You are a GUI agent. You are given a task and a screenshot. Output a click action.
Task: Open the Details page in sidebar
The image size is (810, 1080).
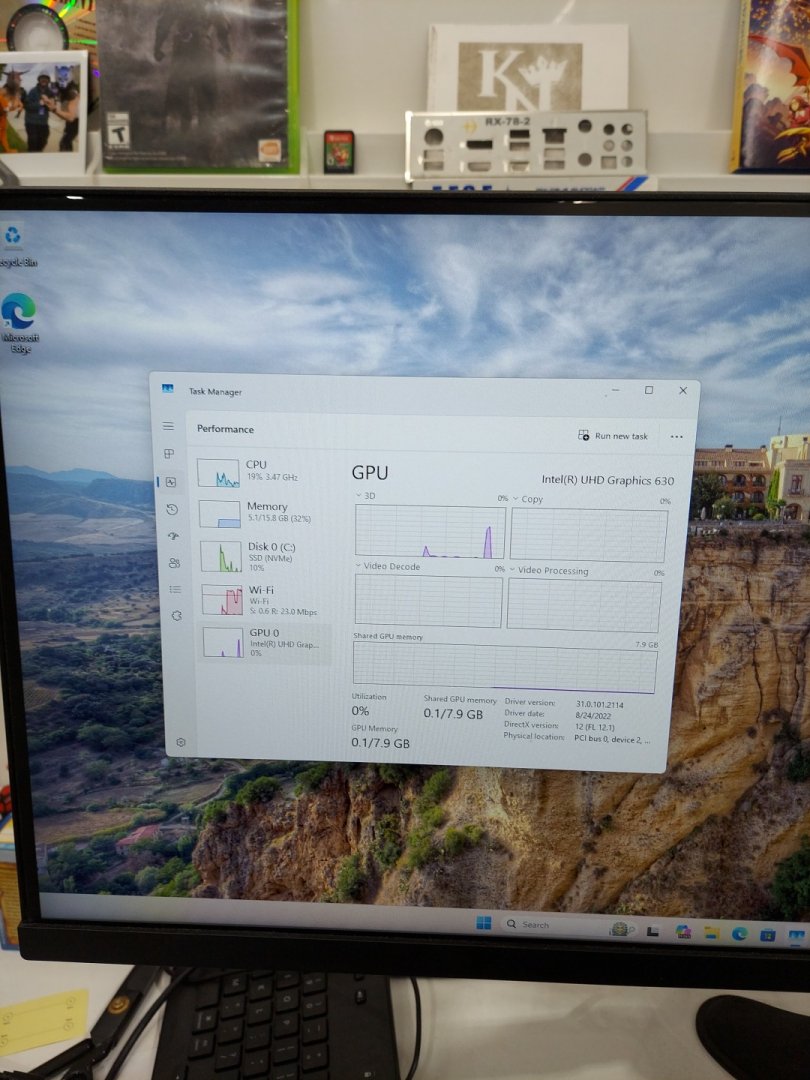point(176,590)
